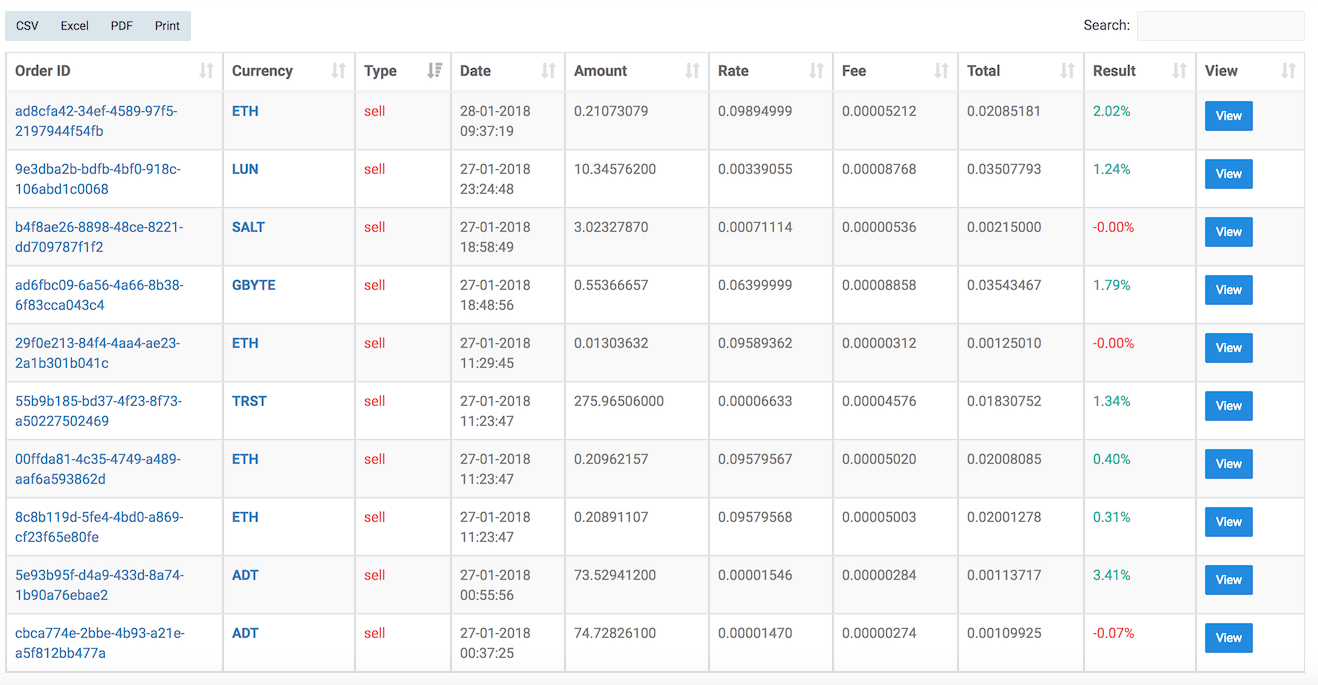Select the Order ID column header text
Image resolution: width=1318 pixels, height=685 pixels.
click(43, 71)
